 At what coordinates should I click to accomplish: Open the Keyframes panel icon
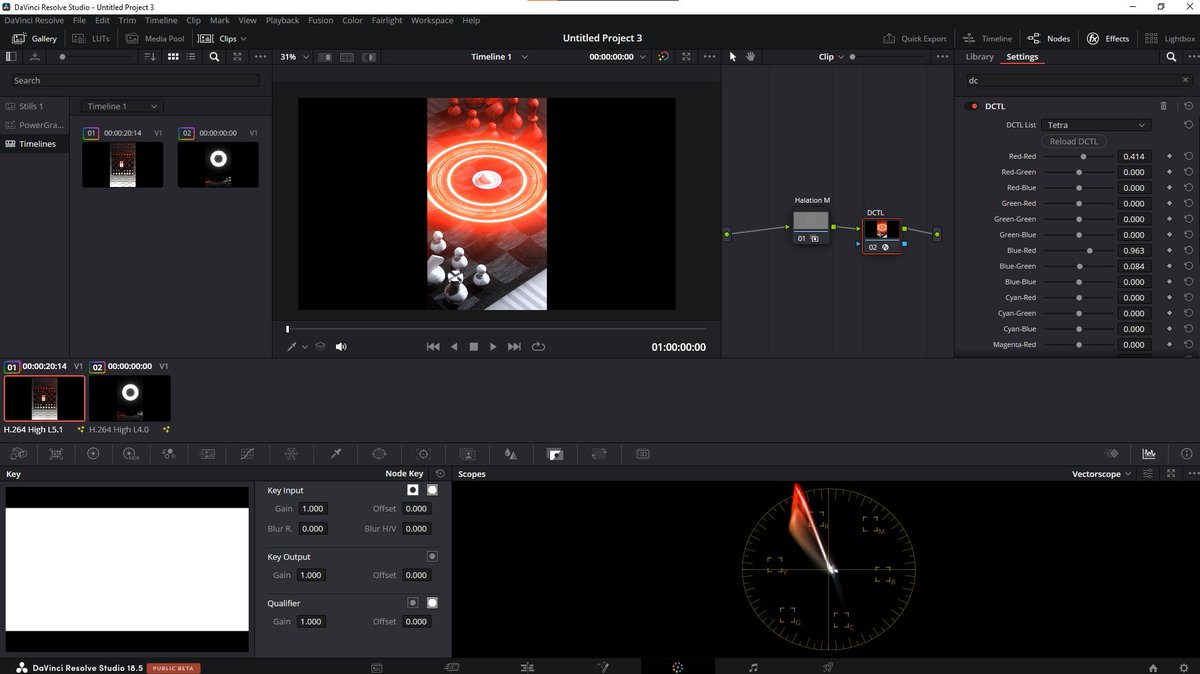[x=1111, y=454]
